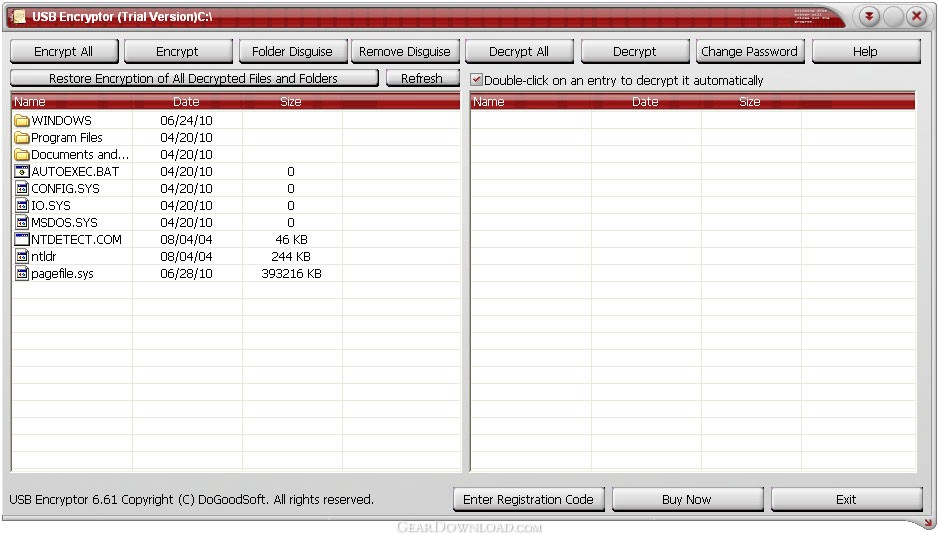Screen dimensions: 939x535
Task: Click the 46 KB size value
Action: [x=292, y=240]
